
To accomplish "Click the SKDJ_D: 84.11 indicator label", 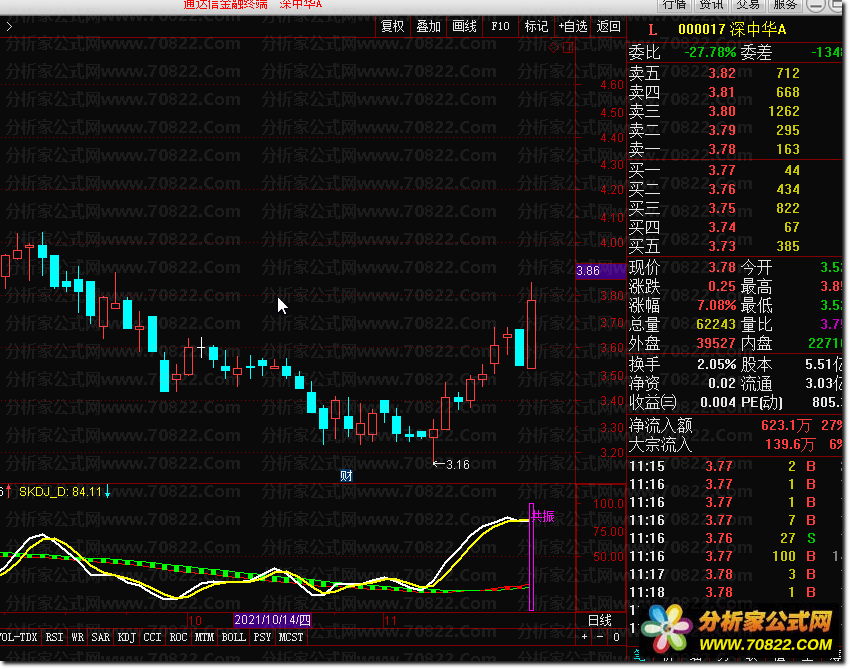I will (x=60, y=492).
